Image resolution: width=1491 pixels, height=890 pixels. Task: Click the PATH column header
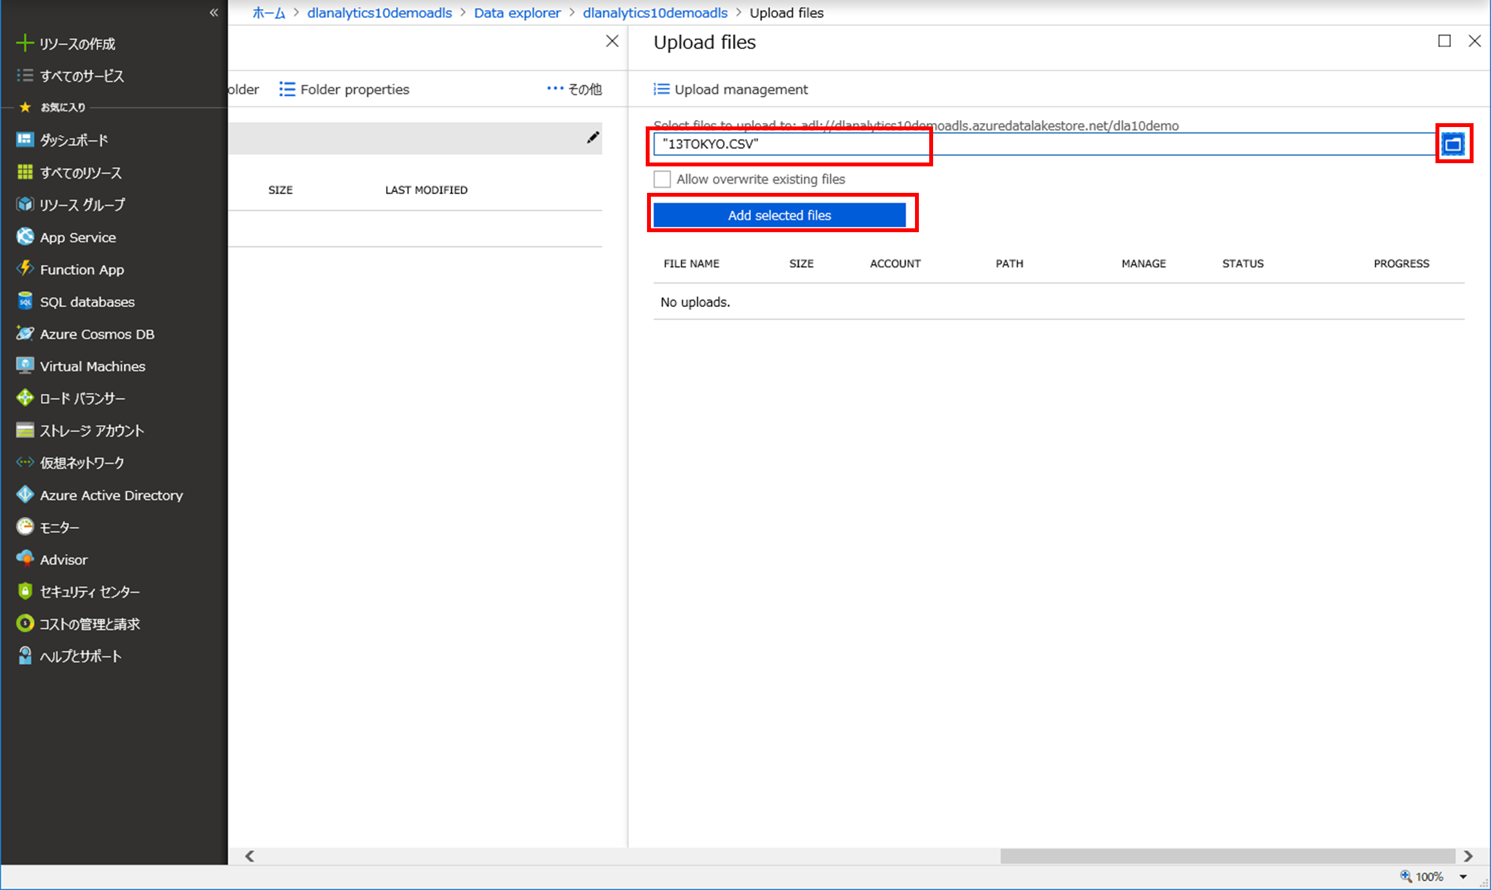[1009, 264]
